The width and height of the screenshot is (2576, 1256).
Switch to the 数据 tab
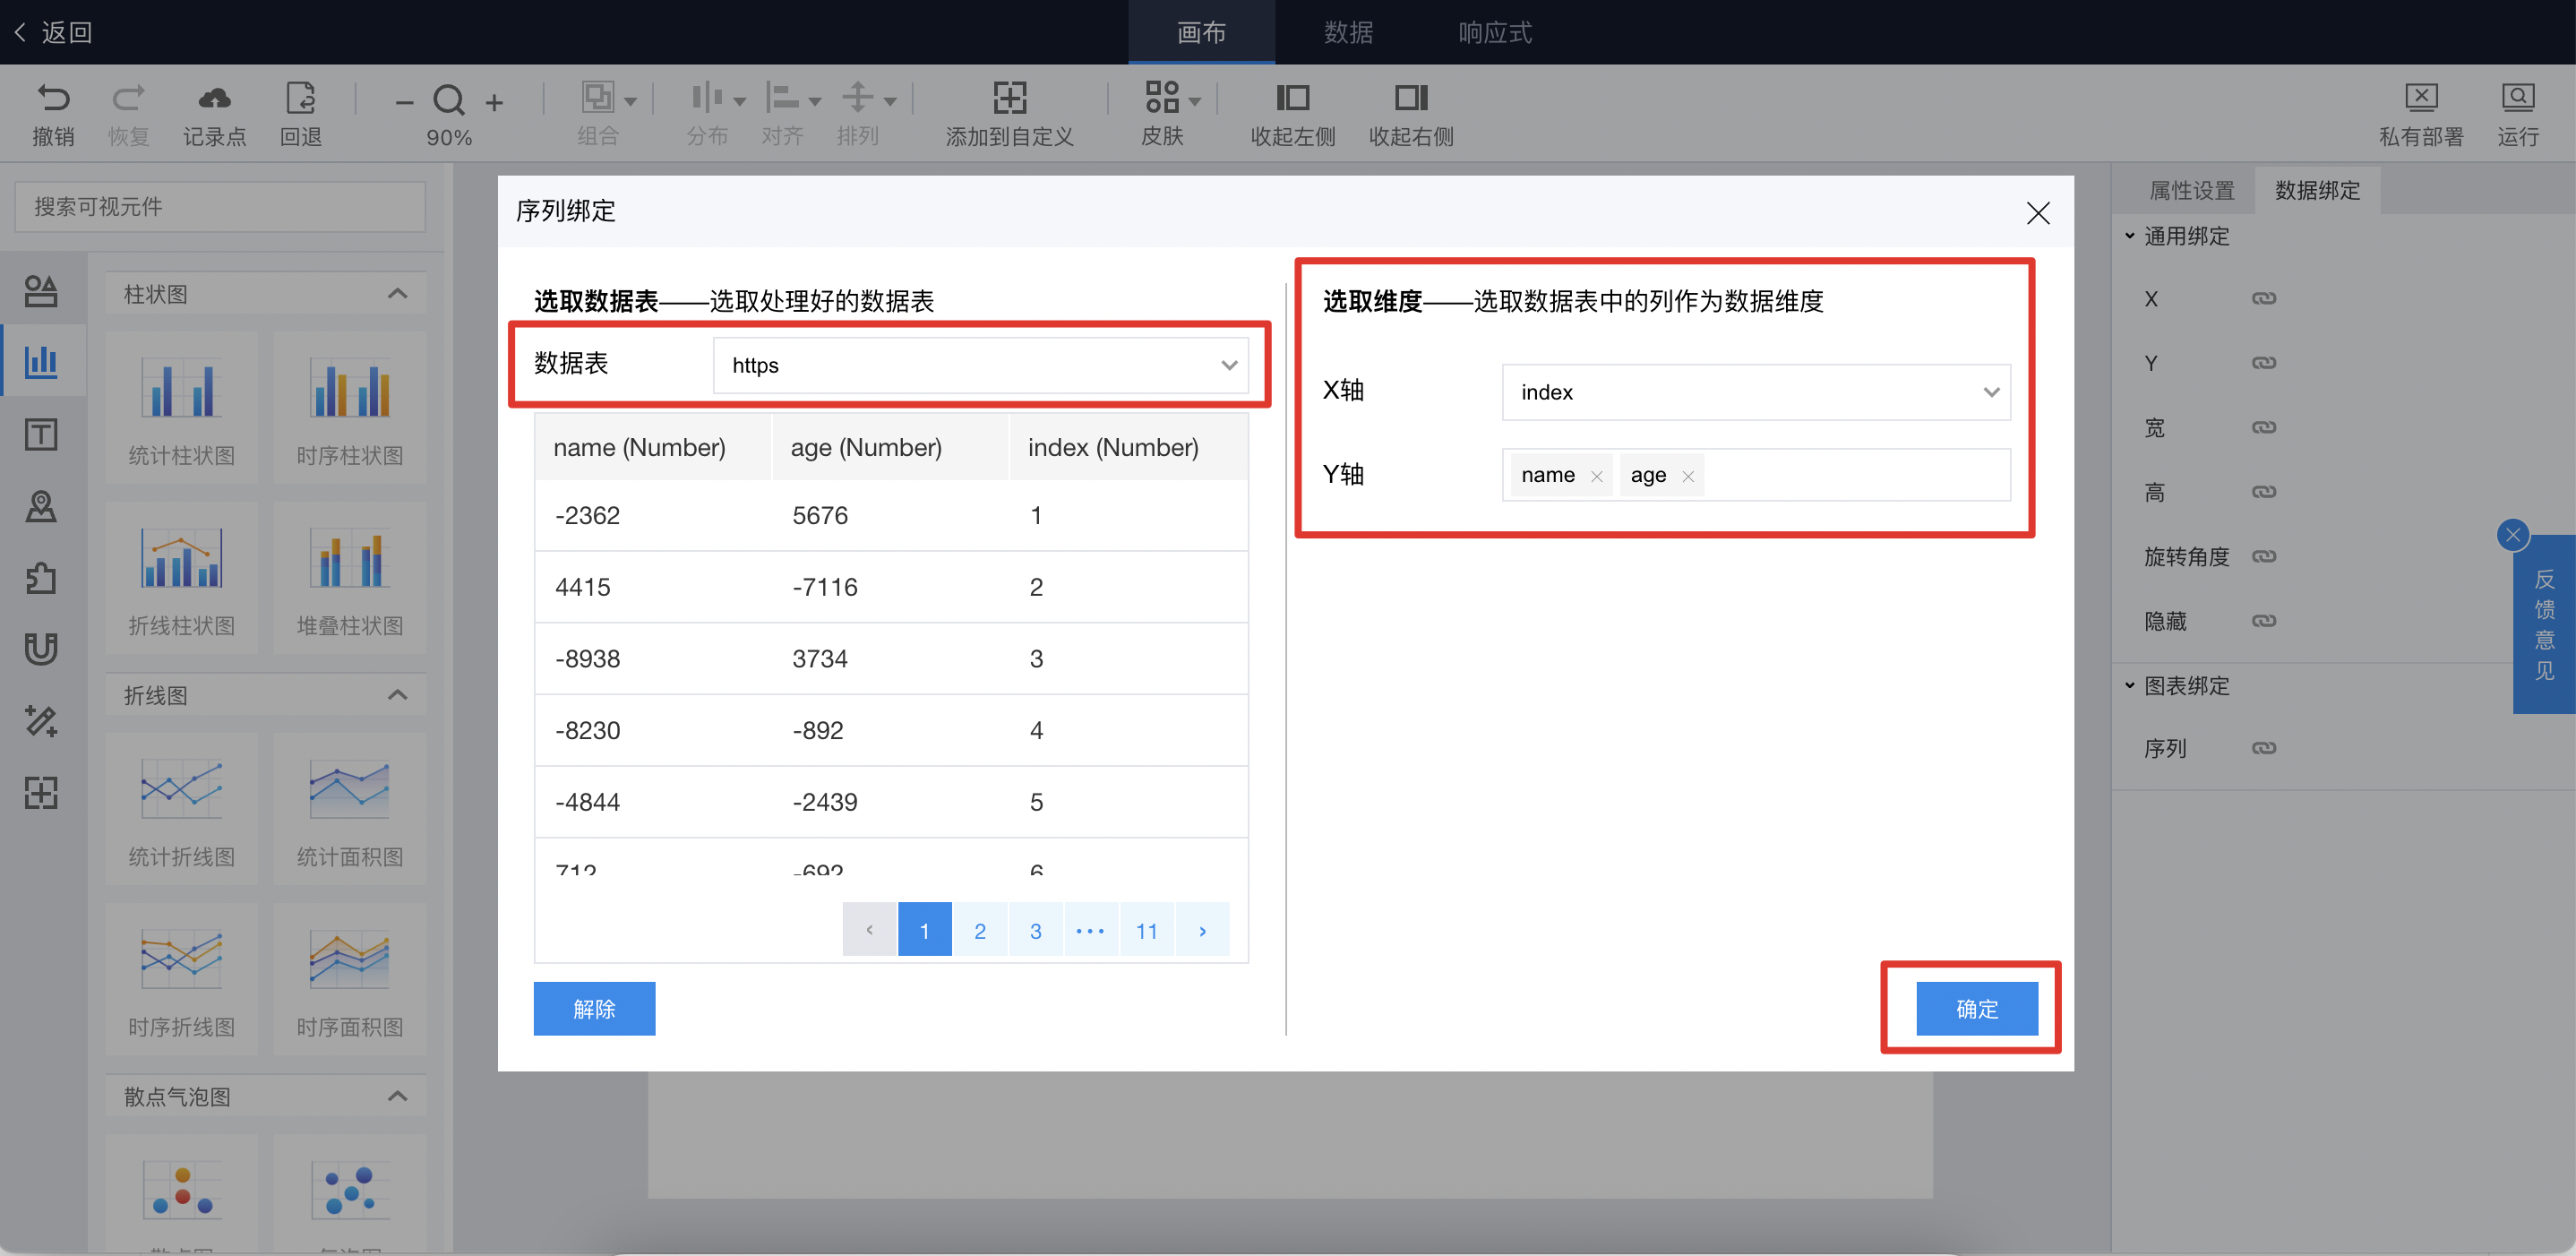pos(1348,32)
